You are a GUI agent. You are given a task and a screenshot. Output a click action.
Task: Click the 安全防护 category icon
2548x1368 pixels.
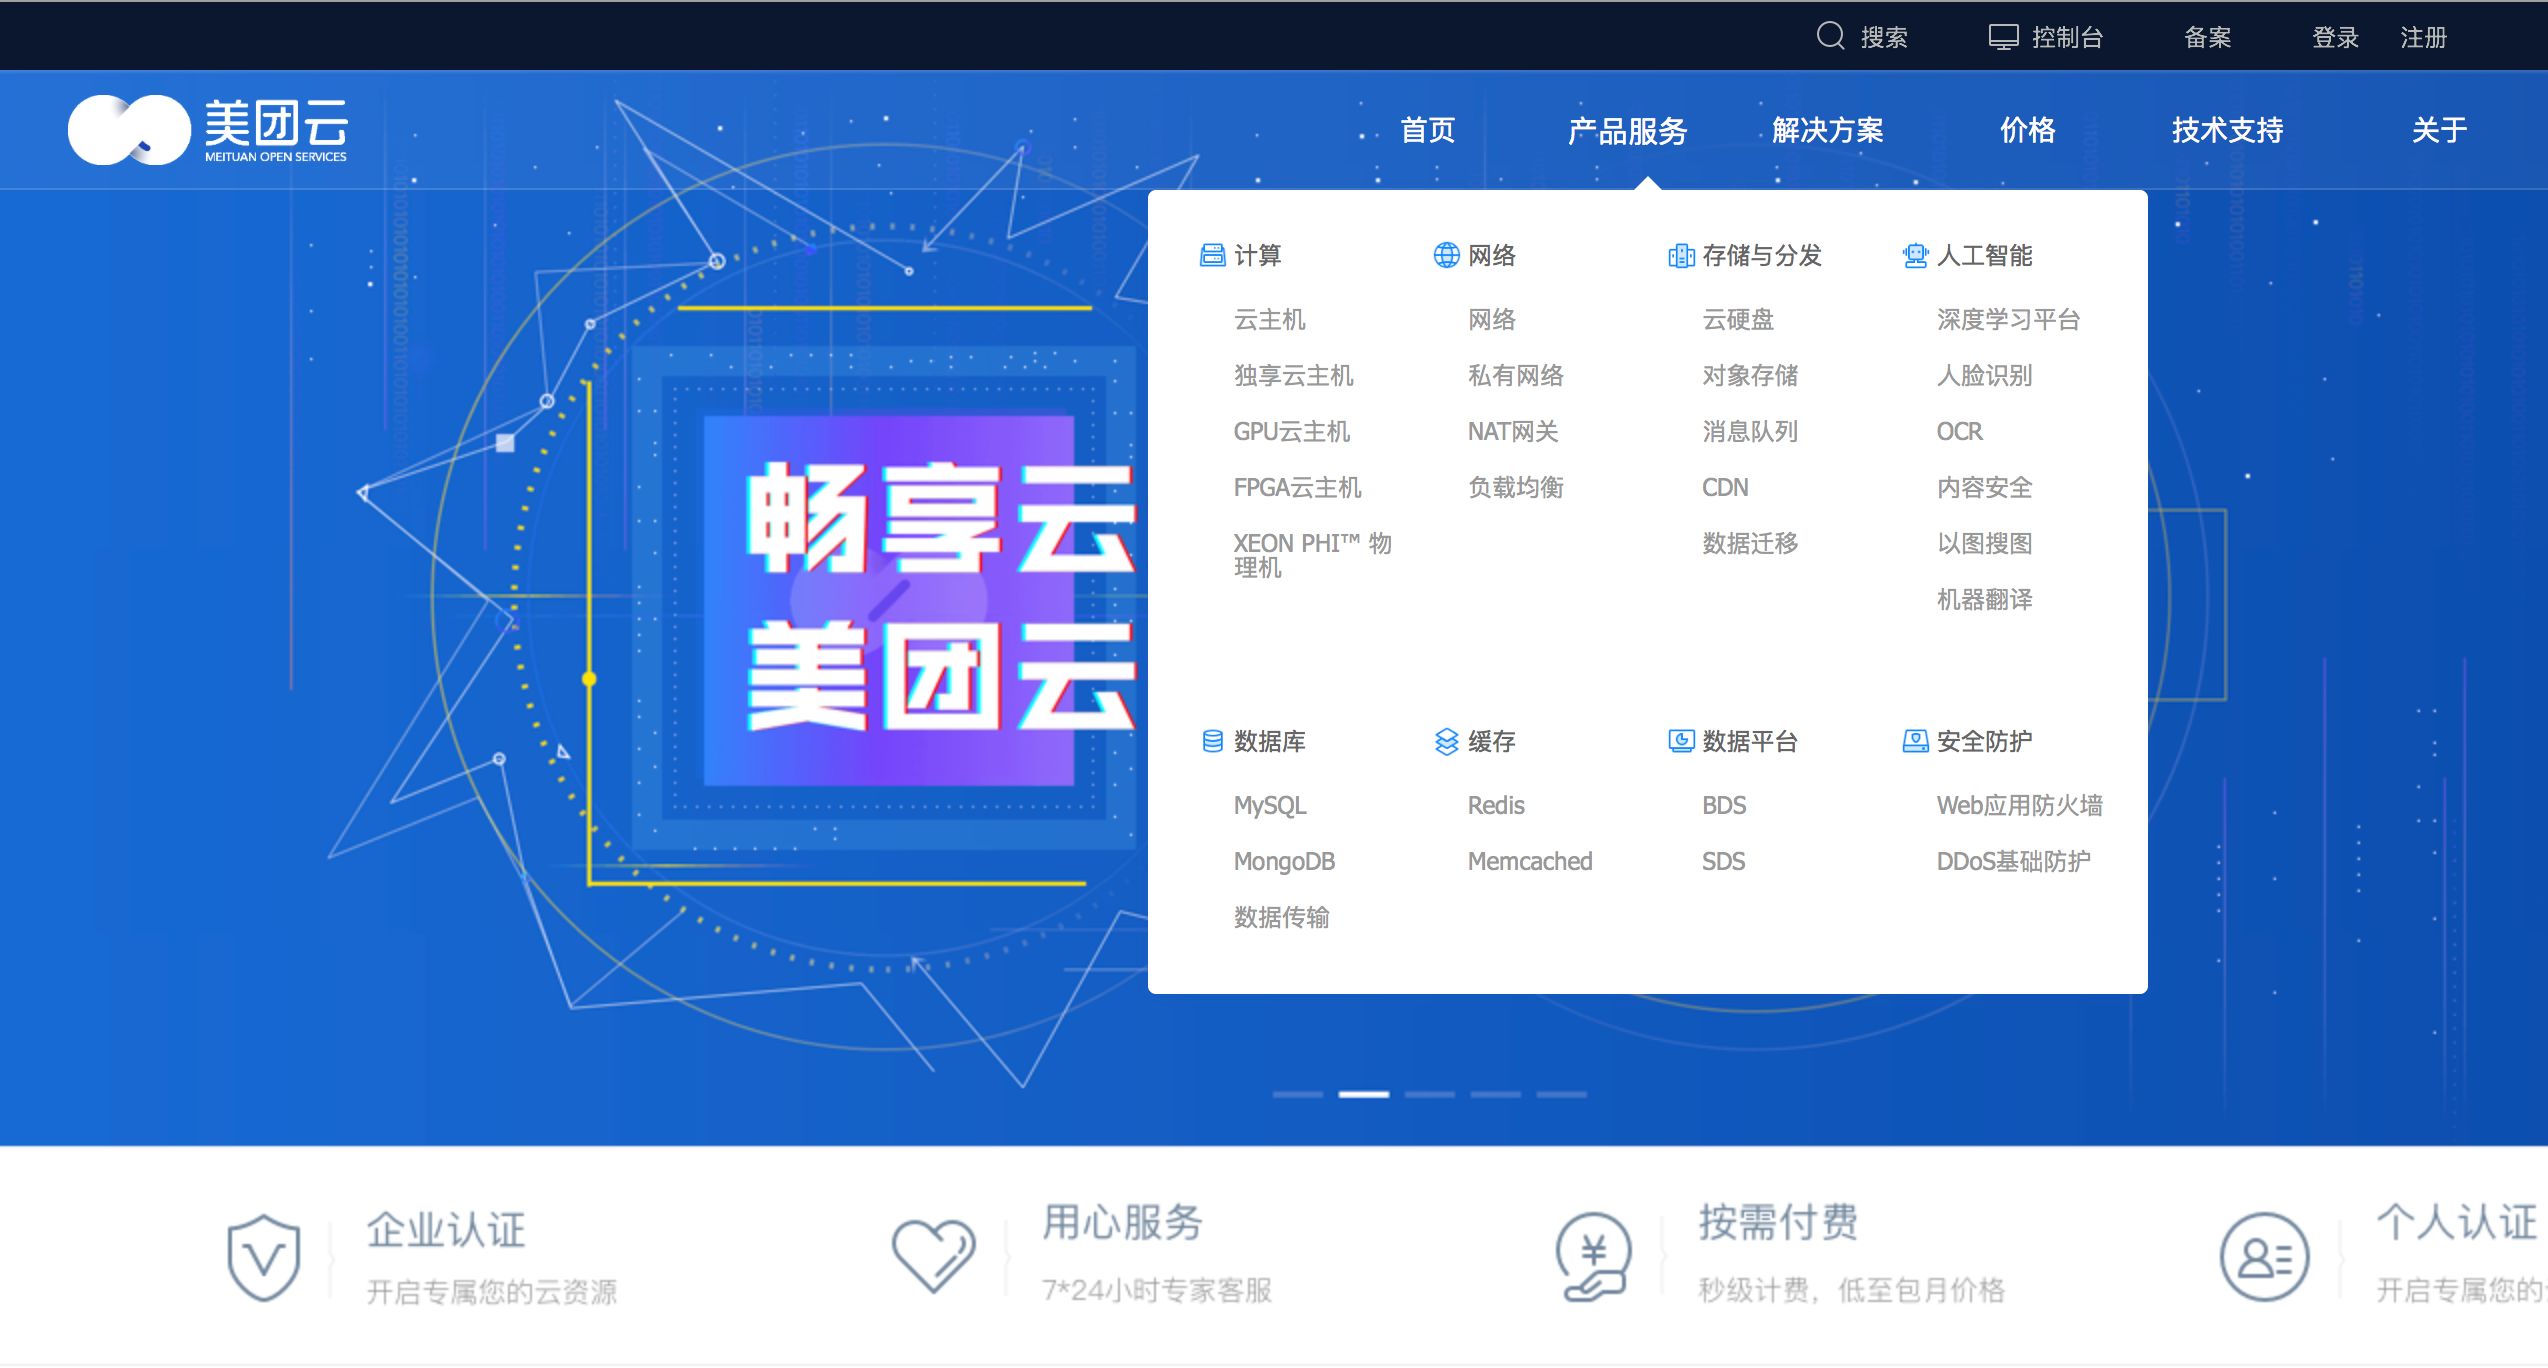click(1915, 741)
